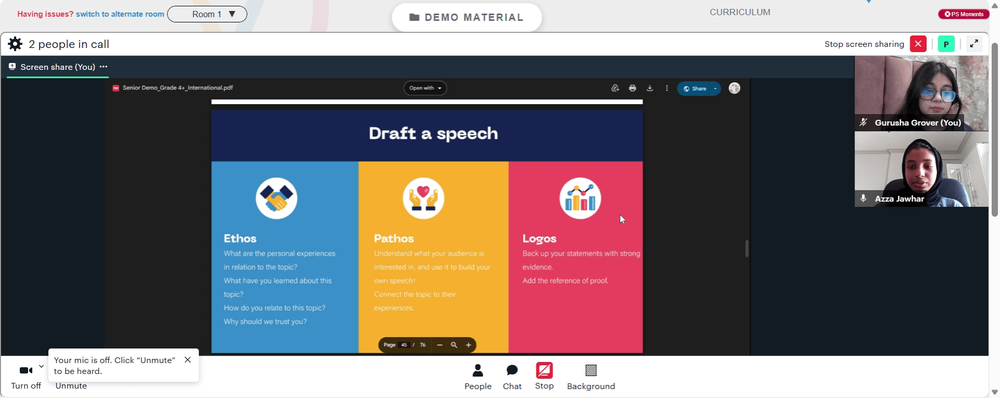Click the PDF magnifier zoom icon
The height and width of the screenshot is (398, 1000).
(454, 345)
